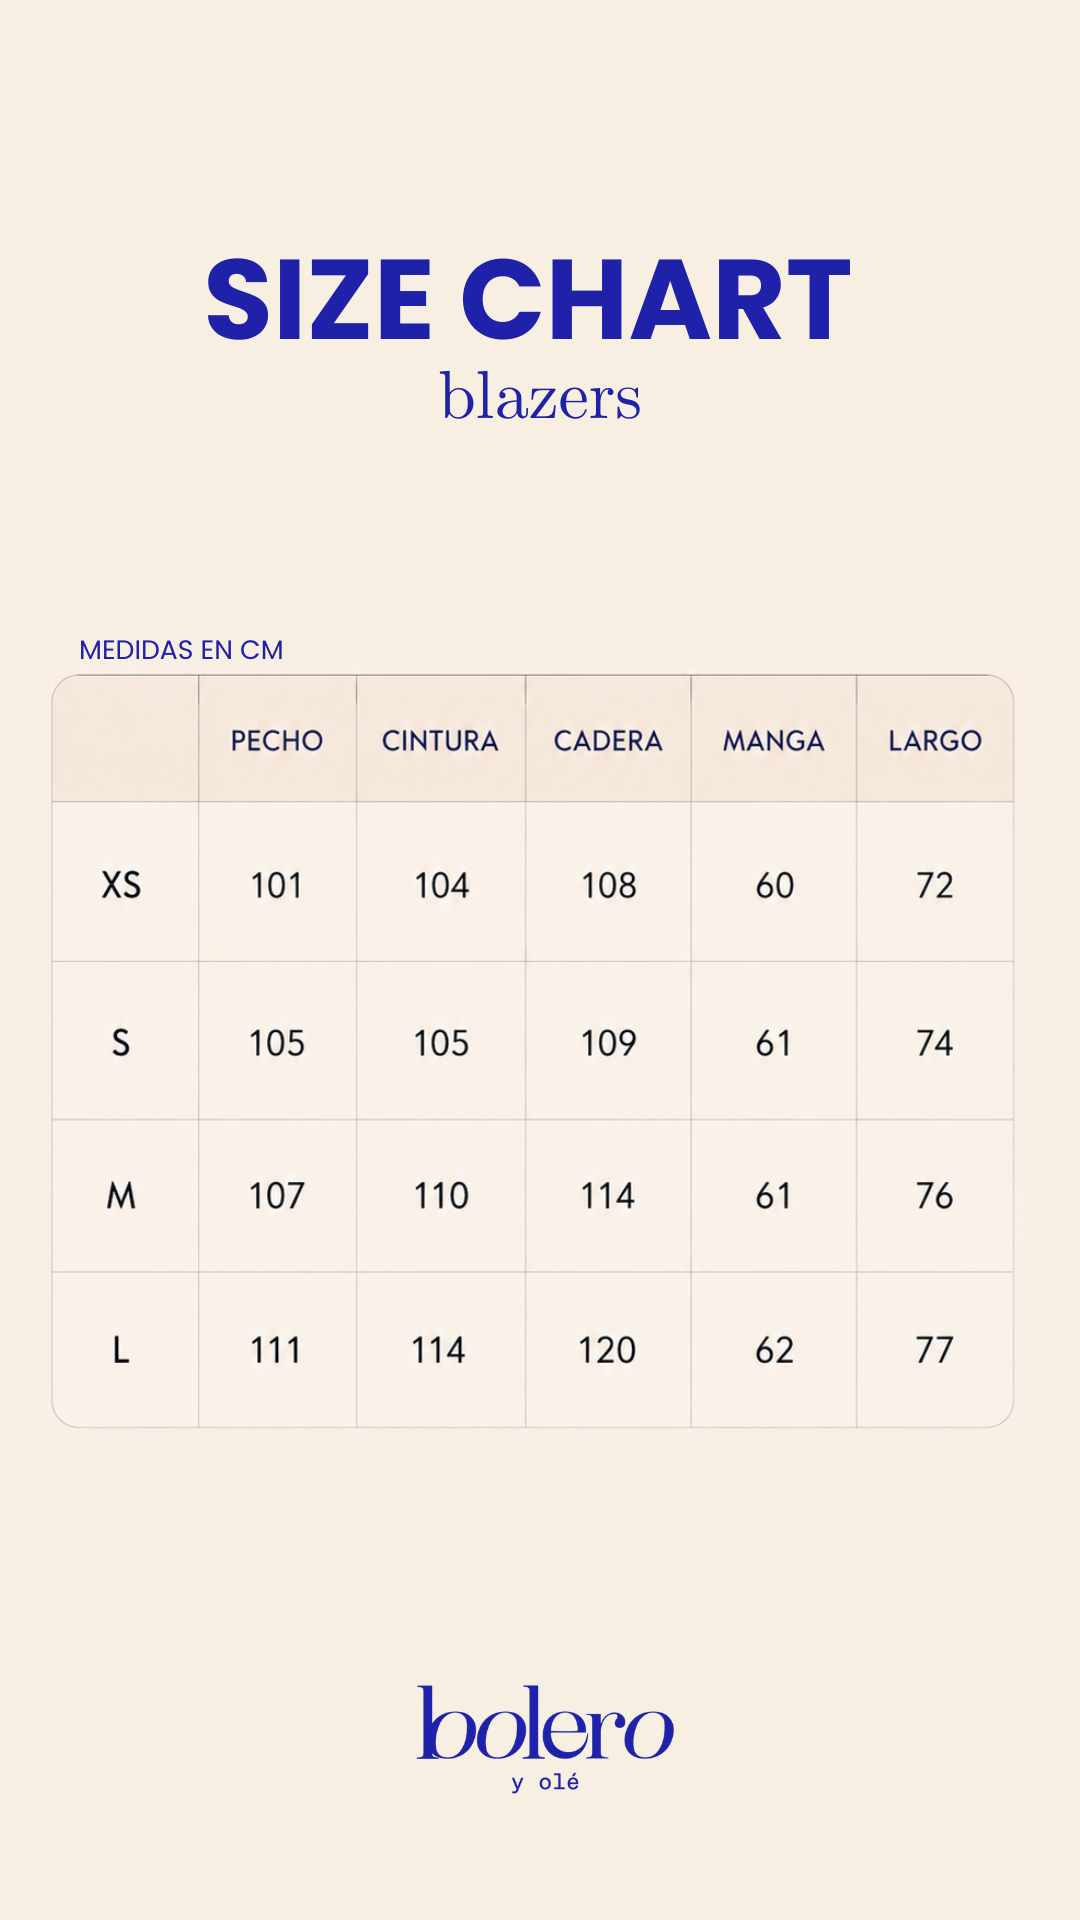Click the L largo value 77

coord(935,1350)
